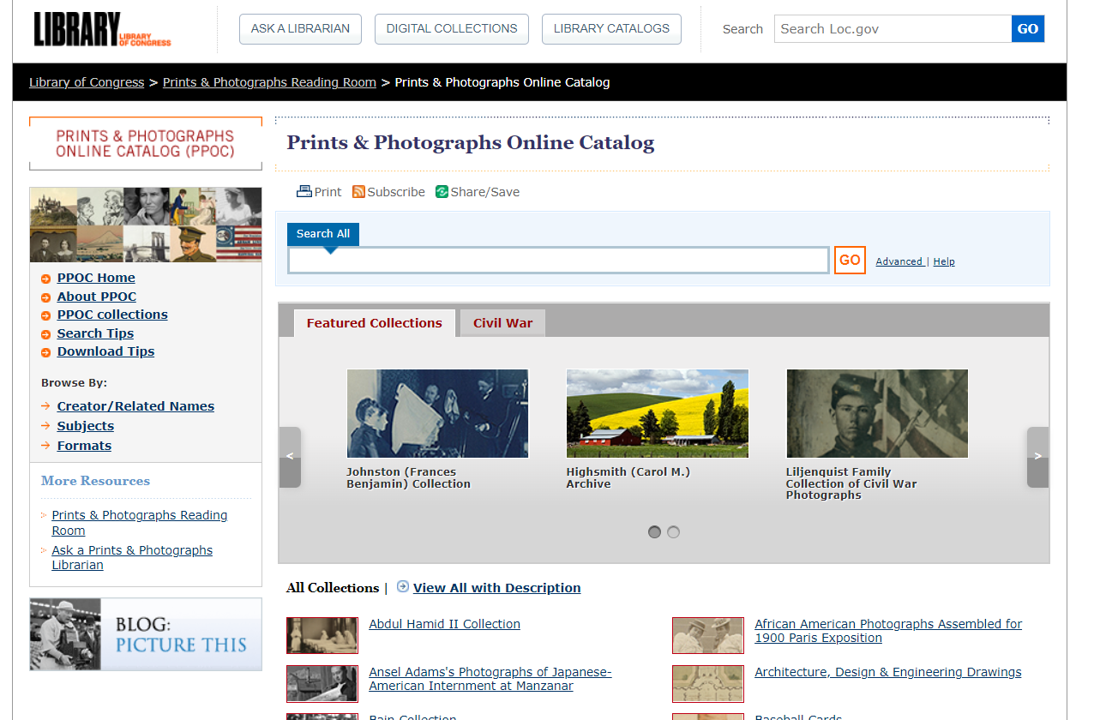Open View All with Description link
This screenshot has width=1094, height=720.
point(496,588)
